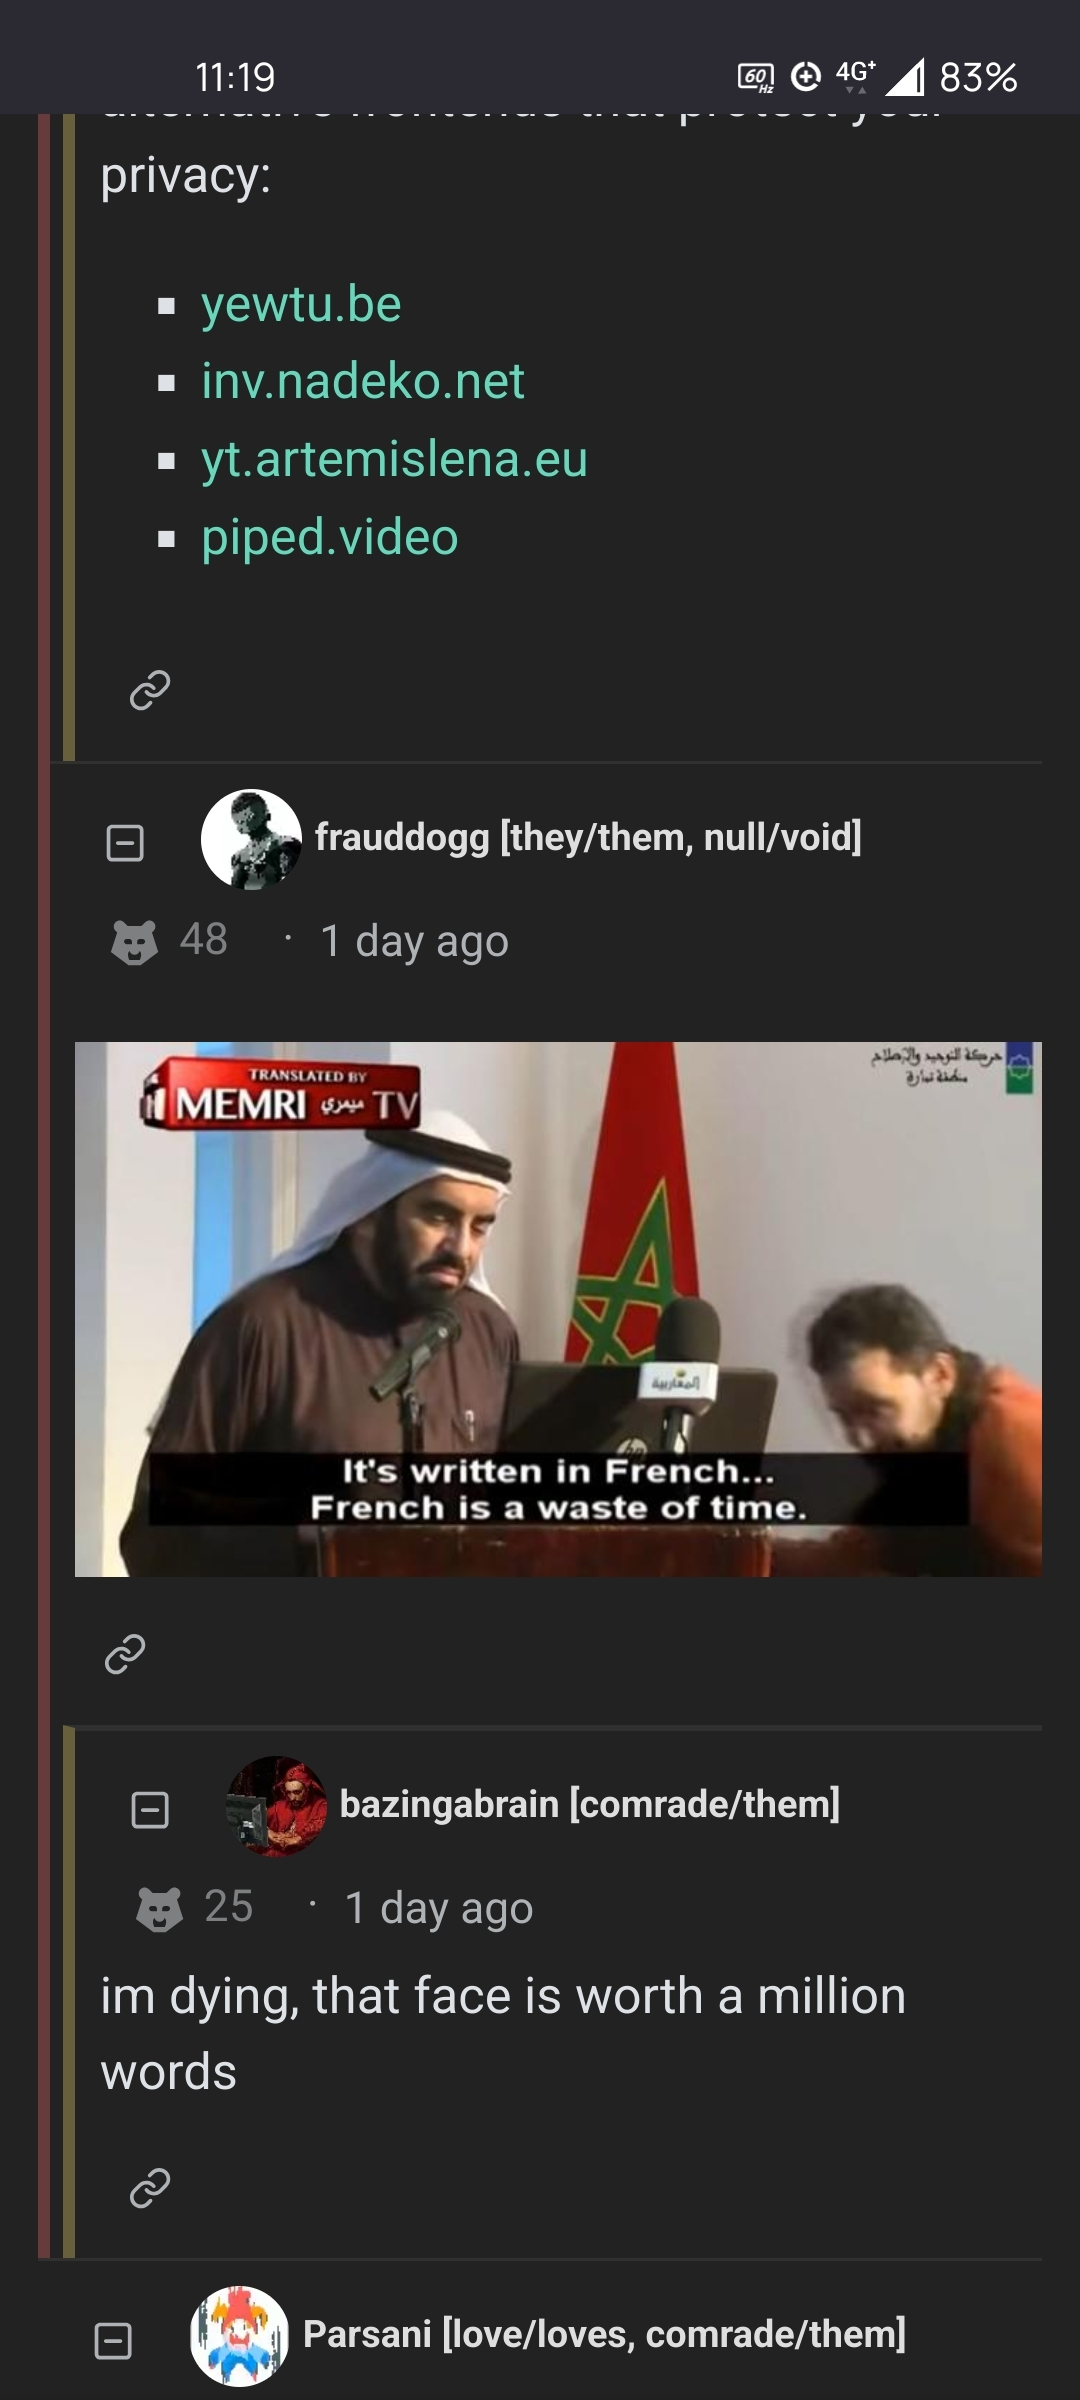The width and height of the screenshot is (1080, 2400).
Task: Open bazingabrain's user profile name
Action: coord(590,1804)
